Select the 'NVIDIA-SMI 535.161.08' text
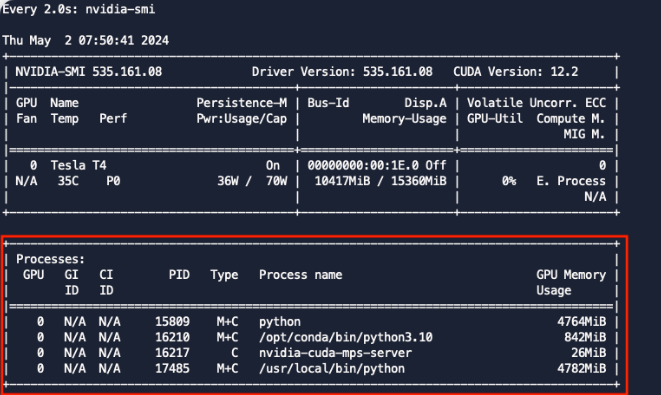Screen dimensions: 661x395 pos(89,72)
